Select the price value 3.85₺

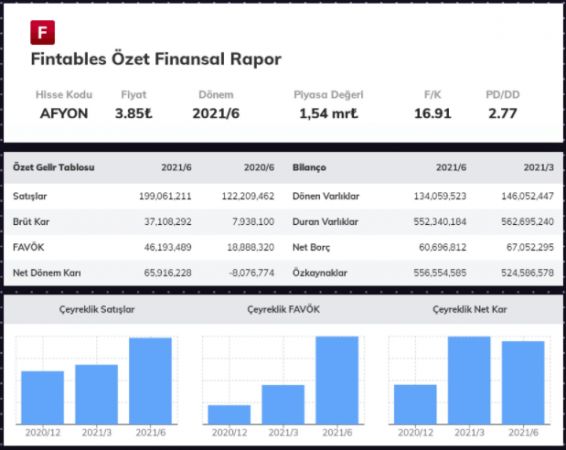pyautogui.click(x=134, y=114)
